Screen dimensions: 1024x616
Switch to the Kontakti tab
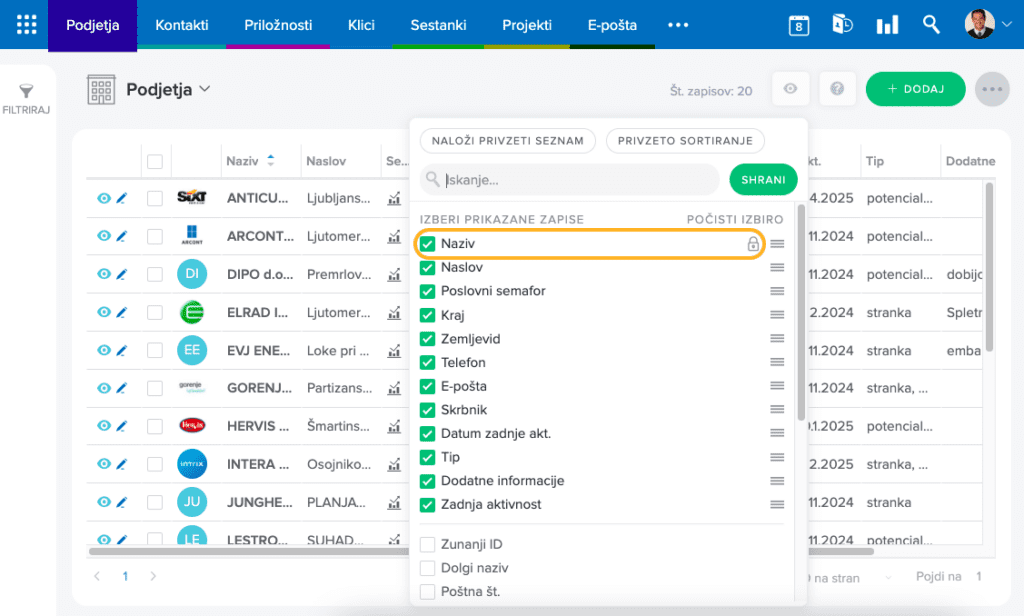point(180,25)
